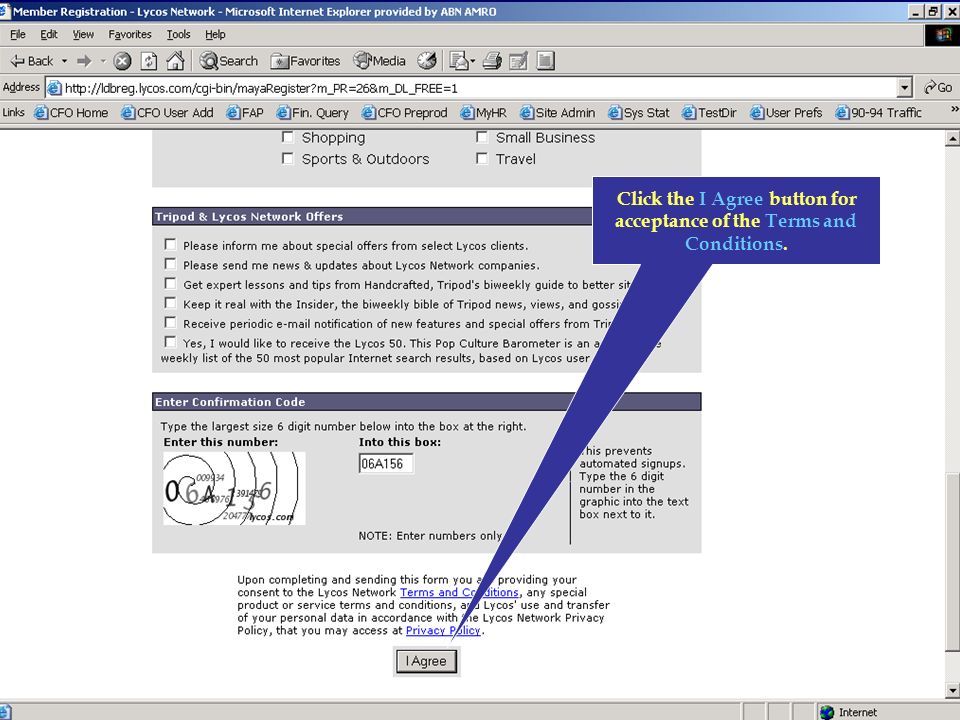Viewport: 960px width, 720px height.
Task: Click the confirmation code input box
Action: point(386,463)
